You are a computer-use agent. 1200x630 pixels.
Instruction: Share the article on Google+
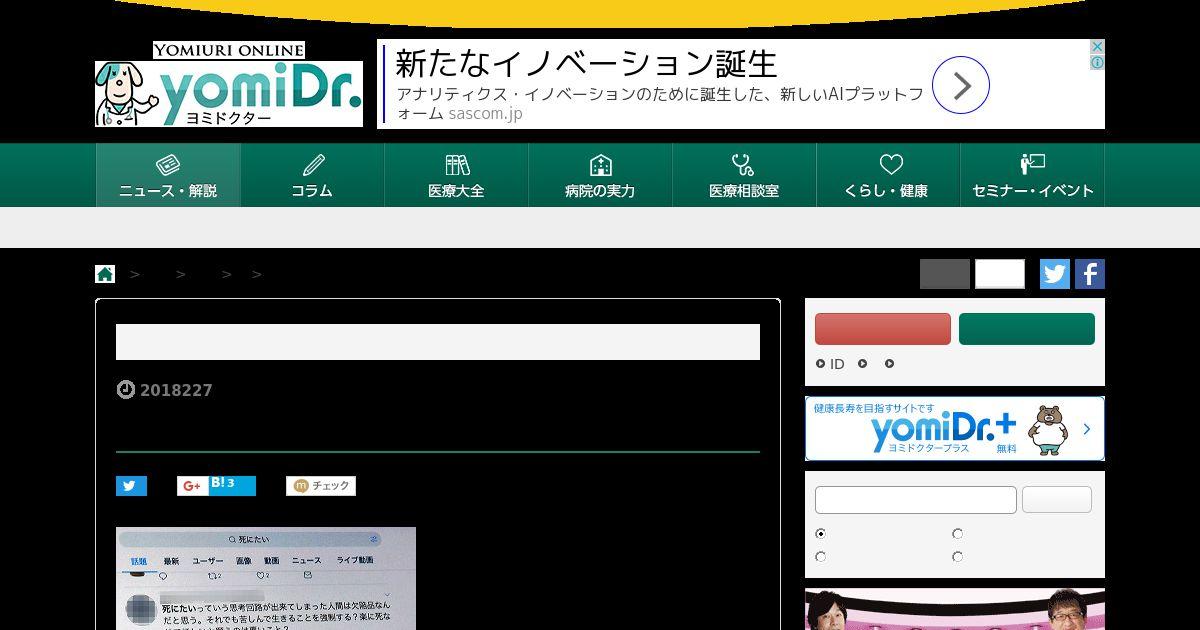point(192,486)
